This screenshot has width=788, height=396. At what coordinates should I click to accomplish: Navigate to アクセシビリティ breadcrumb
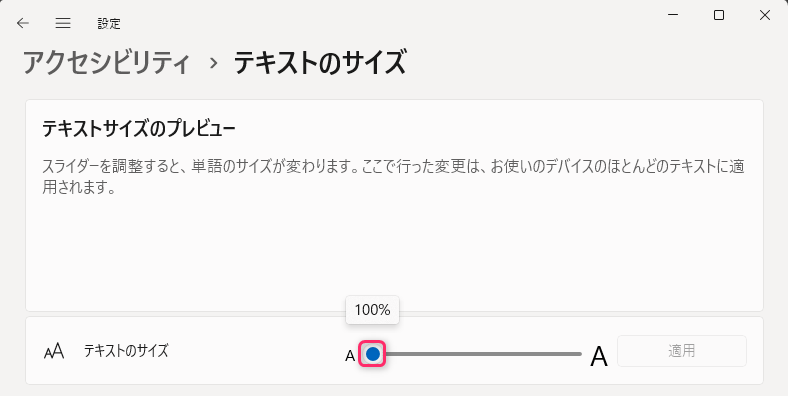(x=107, y=63)
